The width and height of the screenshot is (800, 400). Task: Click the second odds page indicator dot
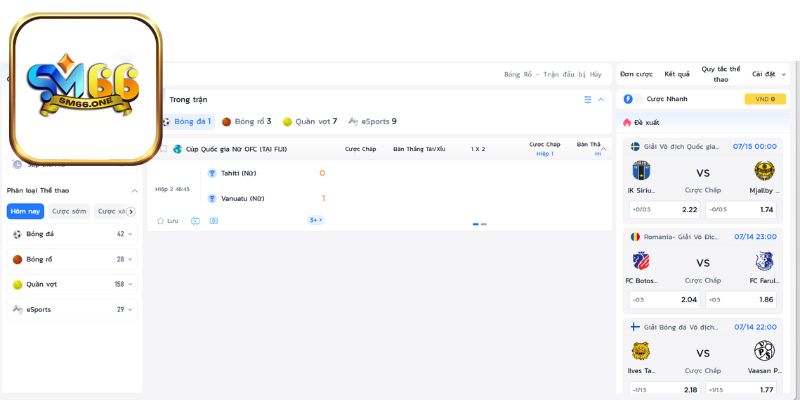click(x=484, y=224)
